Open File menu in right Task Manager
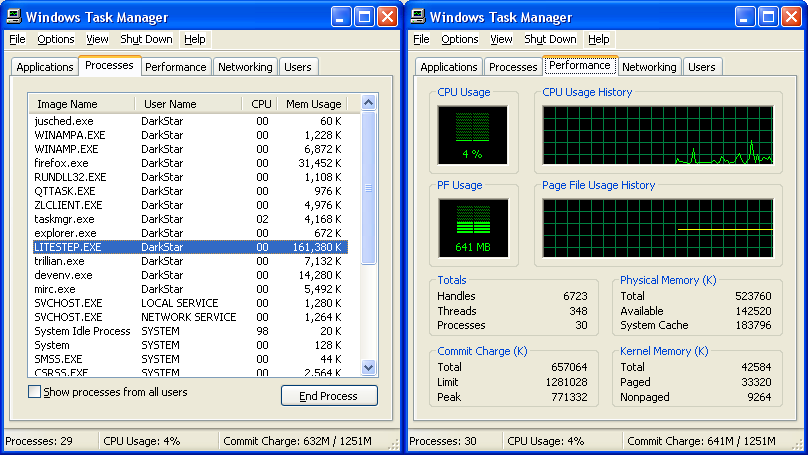808x455 pixels. [421, 39]
